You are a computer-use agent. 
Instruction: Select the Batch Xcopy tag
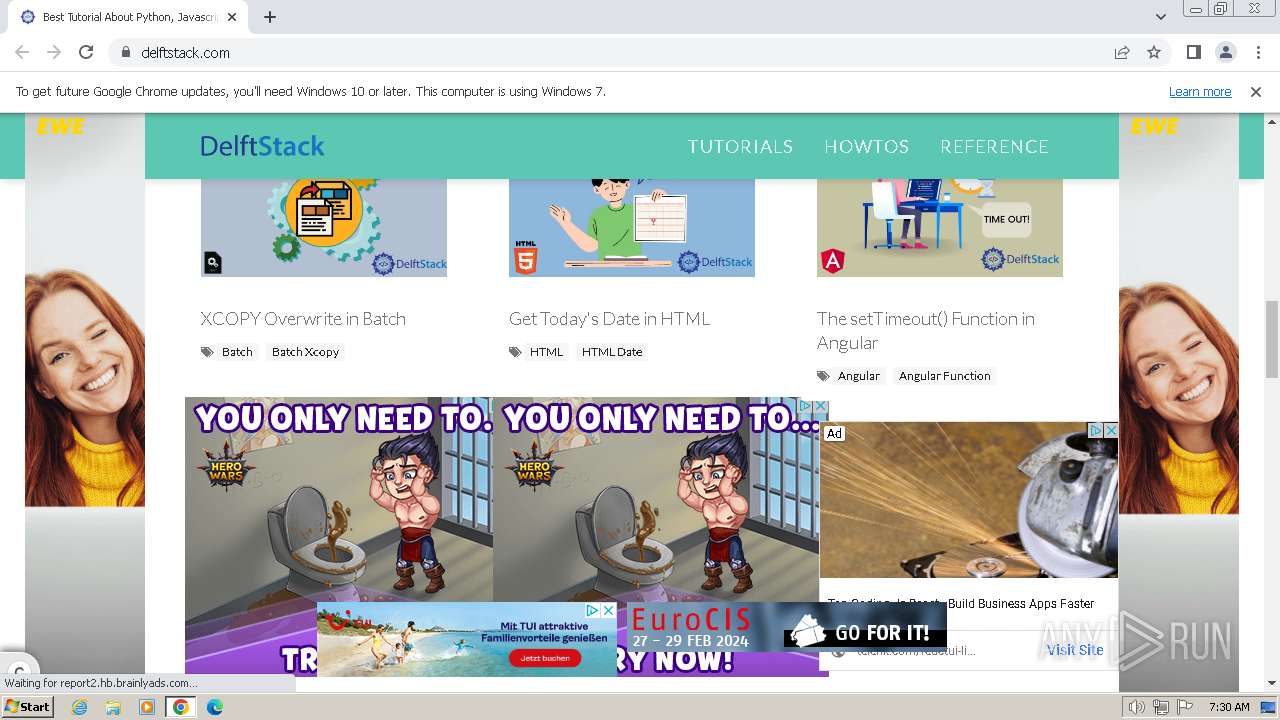[305, 351]
